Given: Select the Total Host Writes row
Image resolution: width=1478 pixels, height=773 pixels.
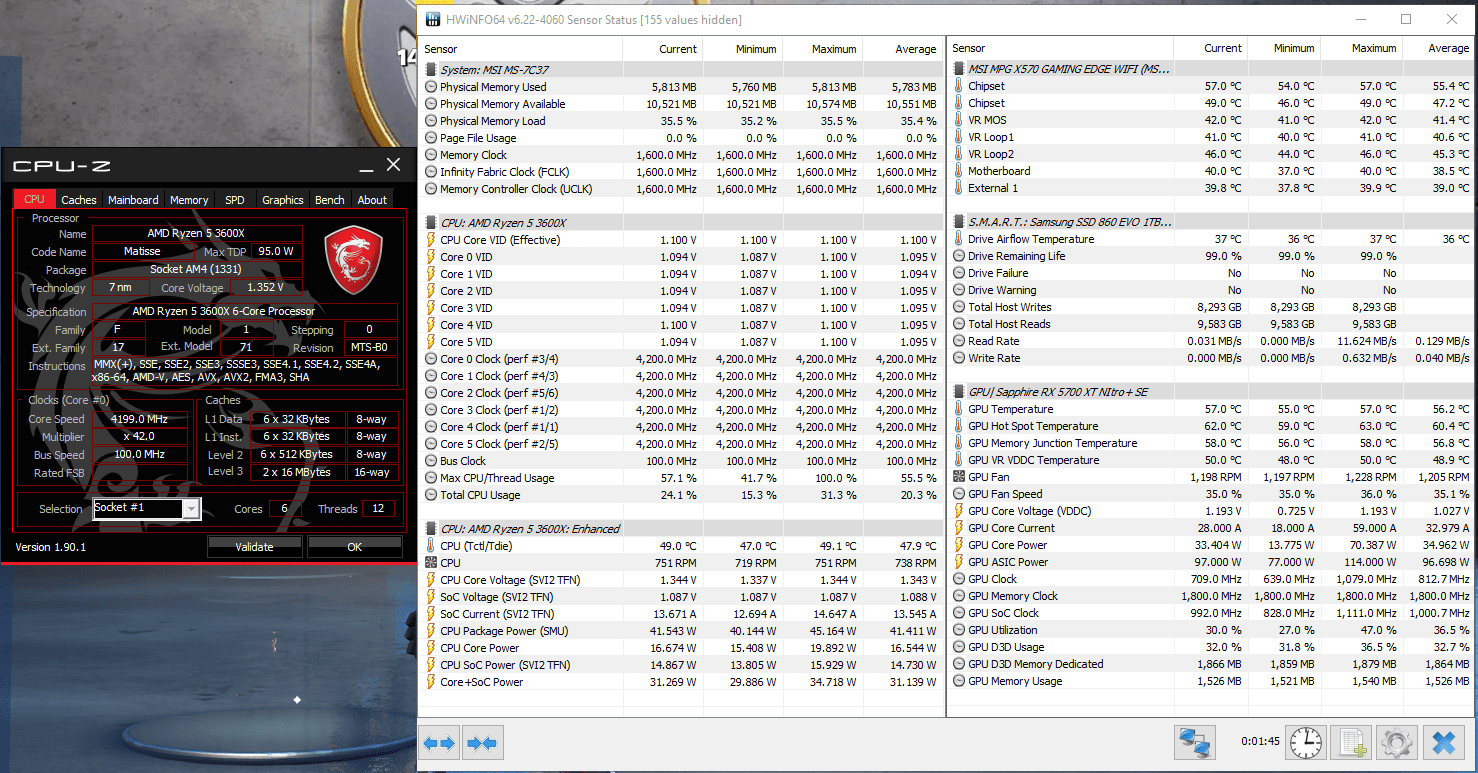Looking at the screenshot, I should (1212, 307).
